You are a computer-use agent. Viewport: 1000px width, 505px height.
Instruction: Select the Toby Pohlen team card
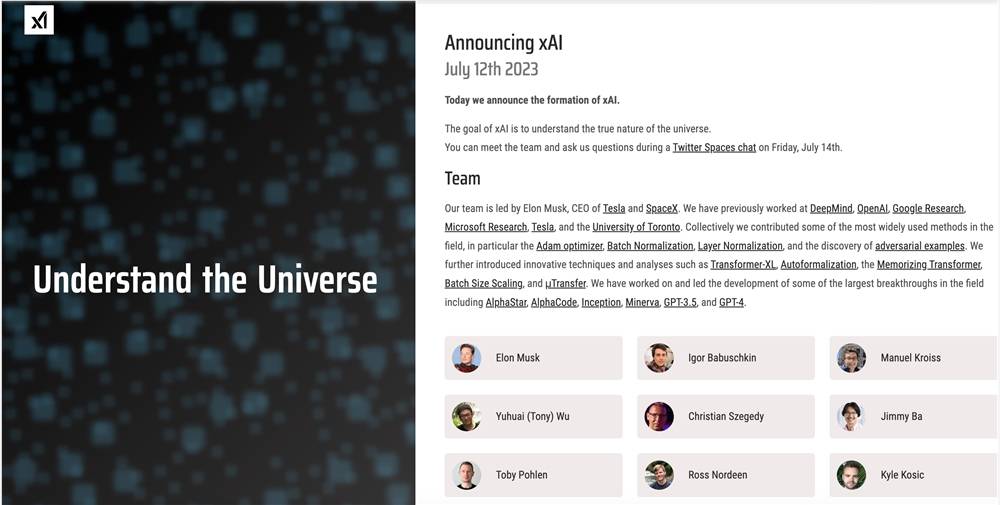pyautogui.click(x=533, y=475)
